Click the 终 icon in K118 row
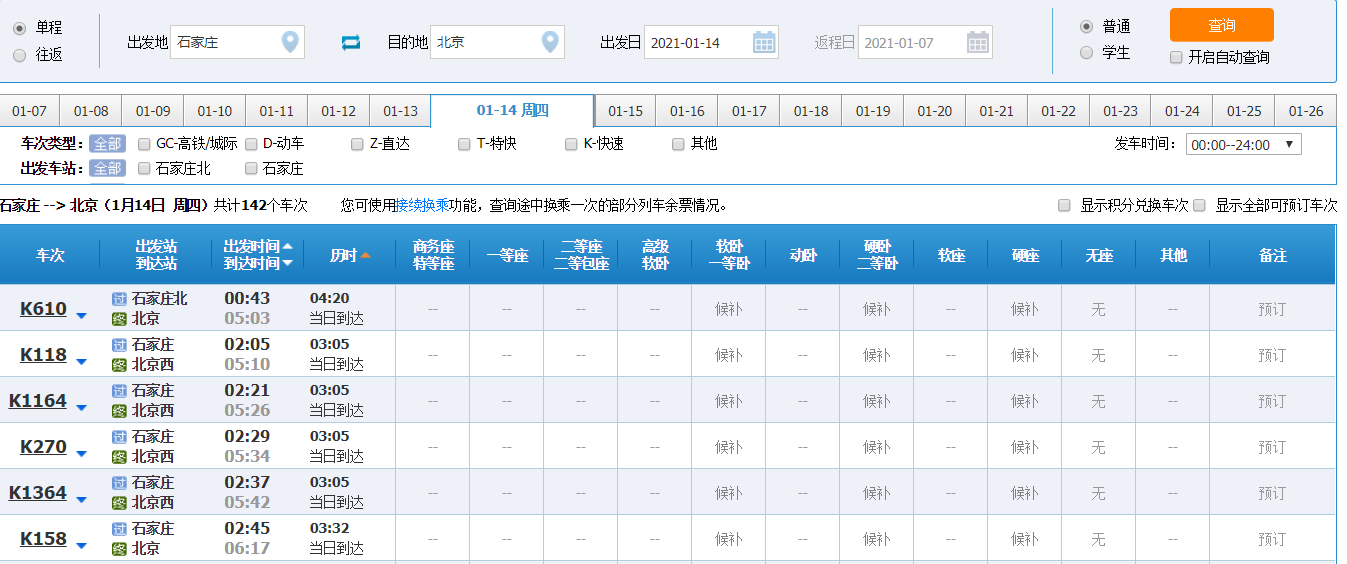The height and width of the screenshot is (564, 1347). pyautogui.click(x=119, y=365)
